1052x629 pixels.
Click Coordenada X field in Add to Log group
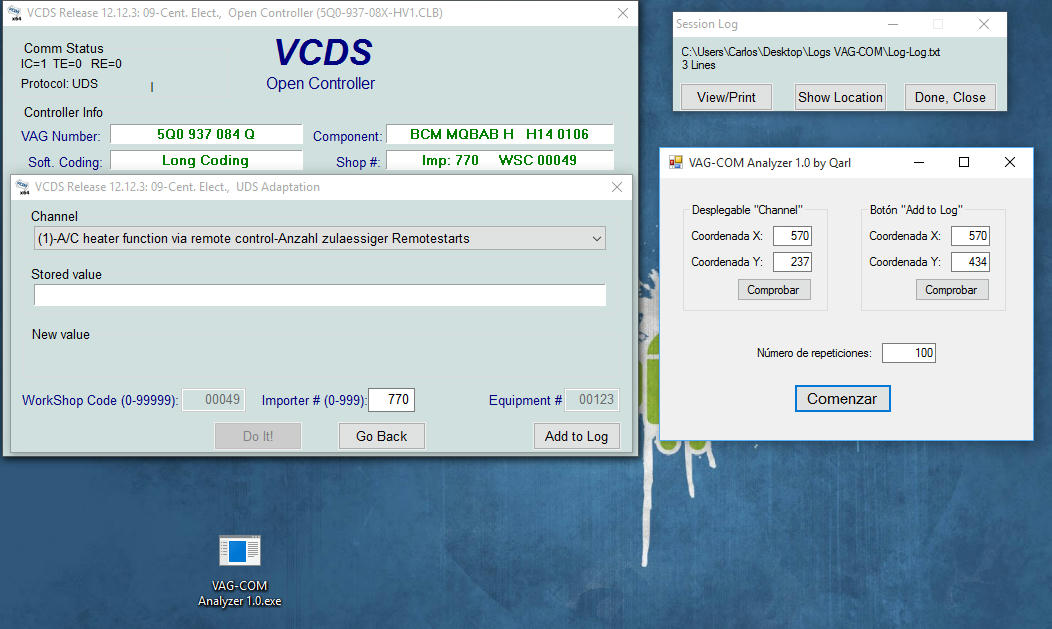pyautogui.click(x=970, y=236)
